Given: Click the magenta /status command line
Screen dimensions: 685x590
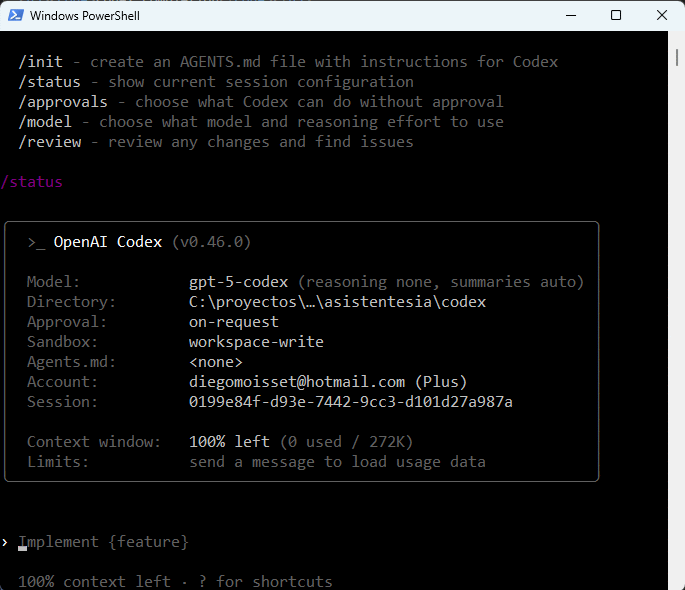Looking at the screenshot, I should [32, 182].
